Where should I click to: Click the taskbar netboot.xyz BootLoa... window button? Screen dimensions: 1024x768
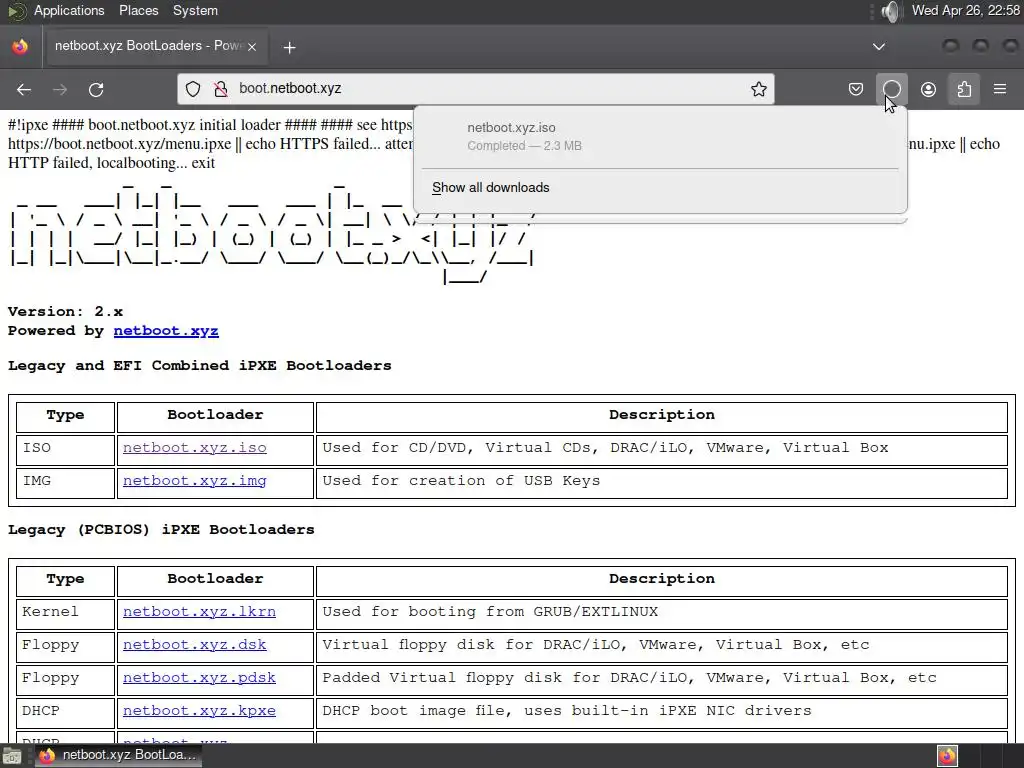118,755
